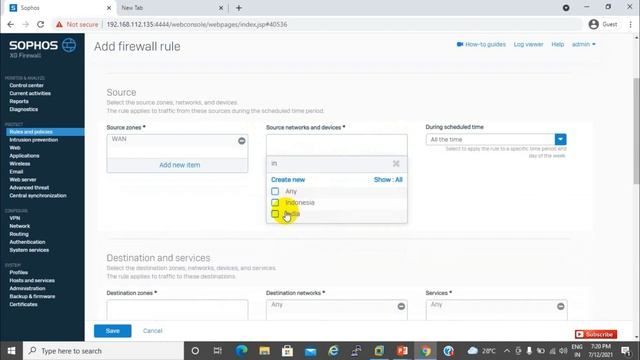Open Web protection section
The image size is (640, 360).
click(x=15, y=148)
